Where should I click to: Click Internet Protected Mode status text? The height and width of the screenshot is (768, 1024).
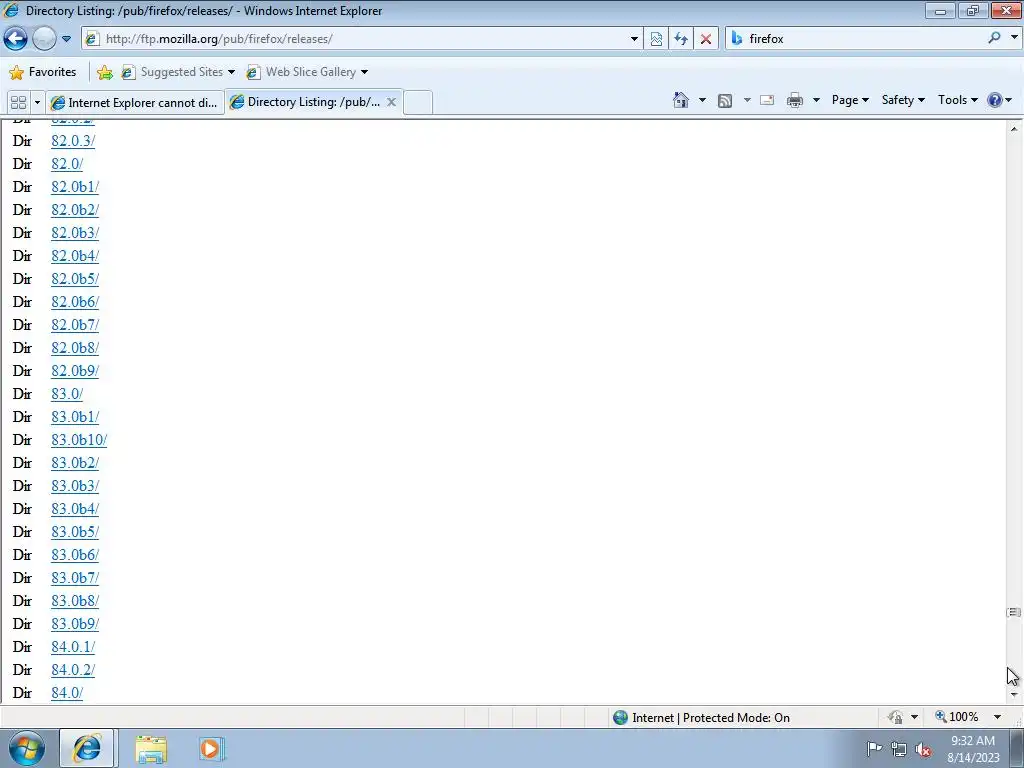(711, 718)
